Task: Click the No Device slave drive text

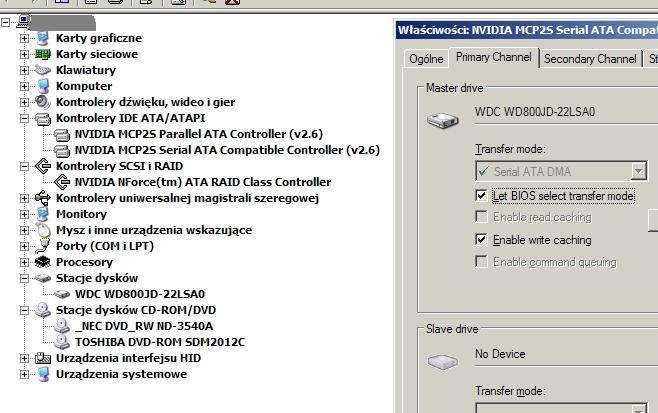Action: pos(500,354)
